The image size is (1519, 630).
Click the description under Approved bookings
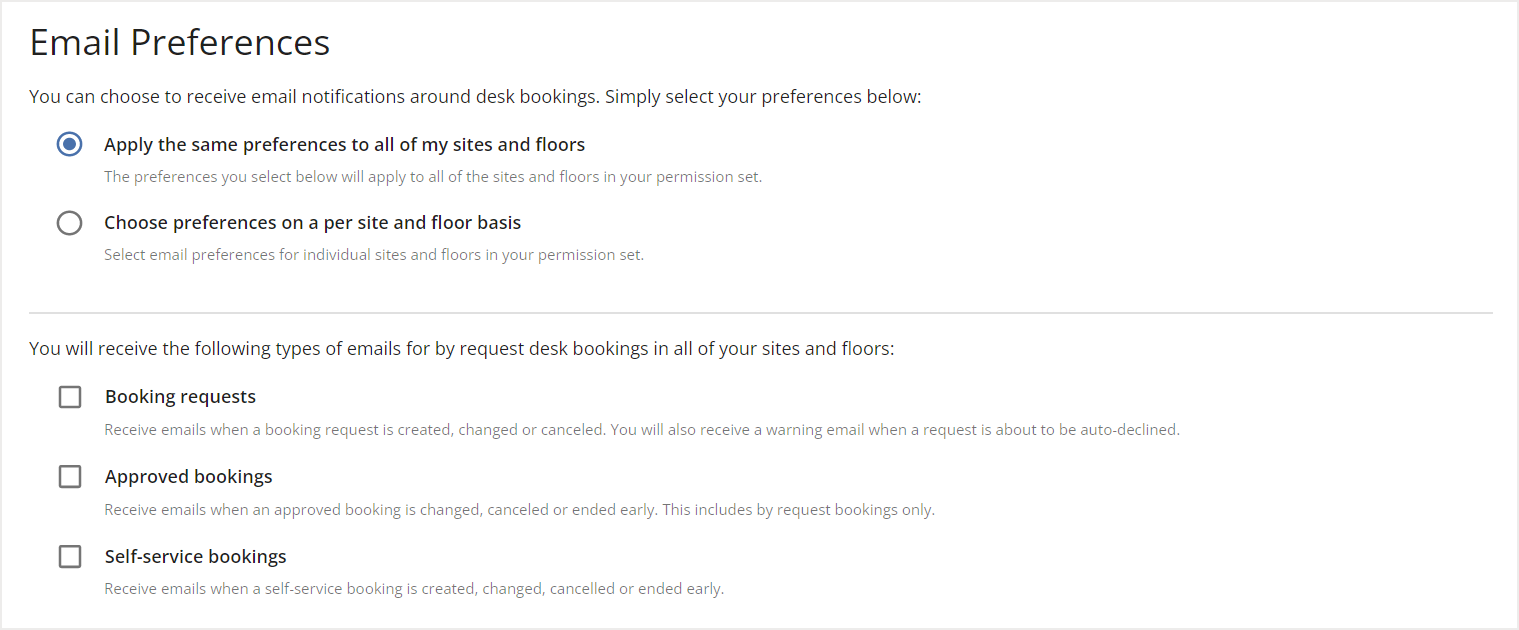pos(519,509)
